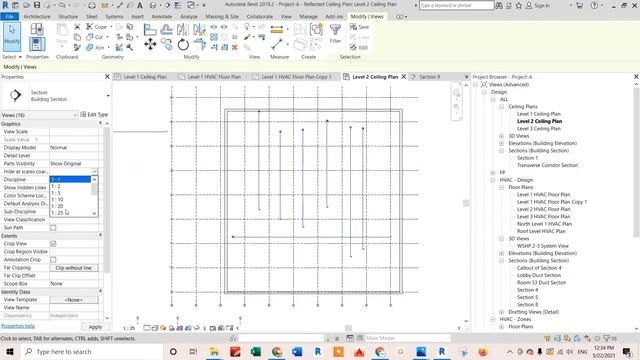This screenshot has width=640, height=360.
Task: Click the Cope geometry tool
Action: click(96, 27)
